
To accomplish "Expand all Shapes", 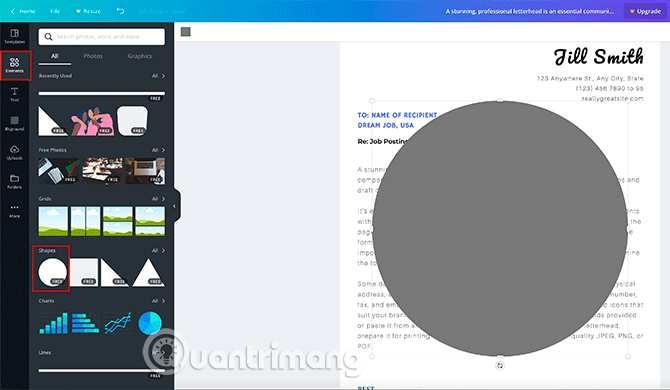I will [x=158, y=251].
